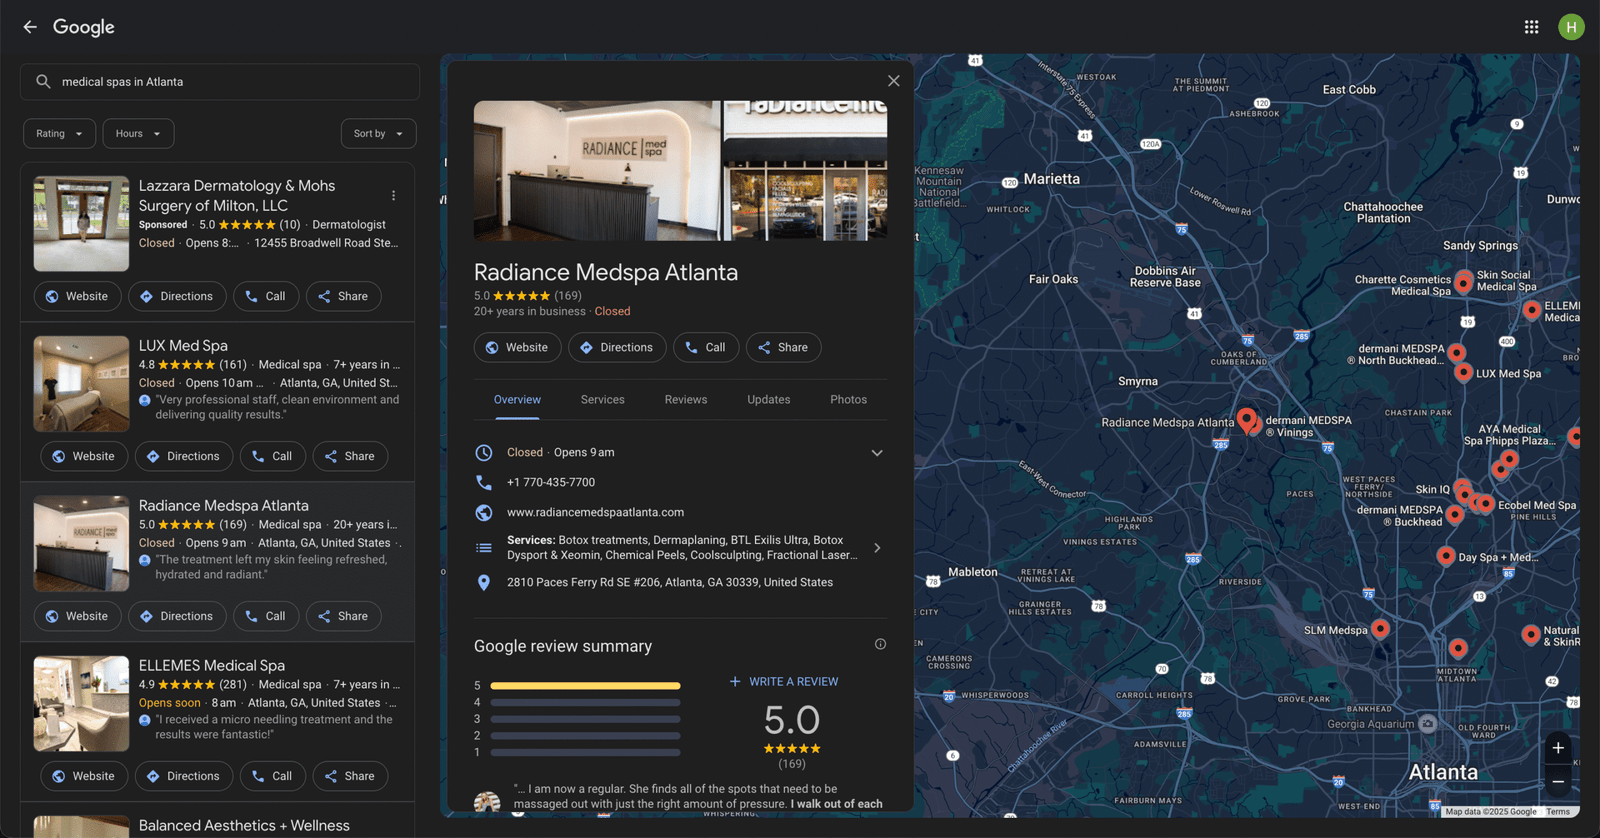Open the ELLEMES Medical Spa listing title
This screenshot has height=838, width=1600.
tap(212, 665)
